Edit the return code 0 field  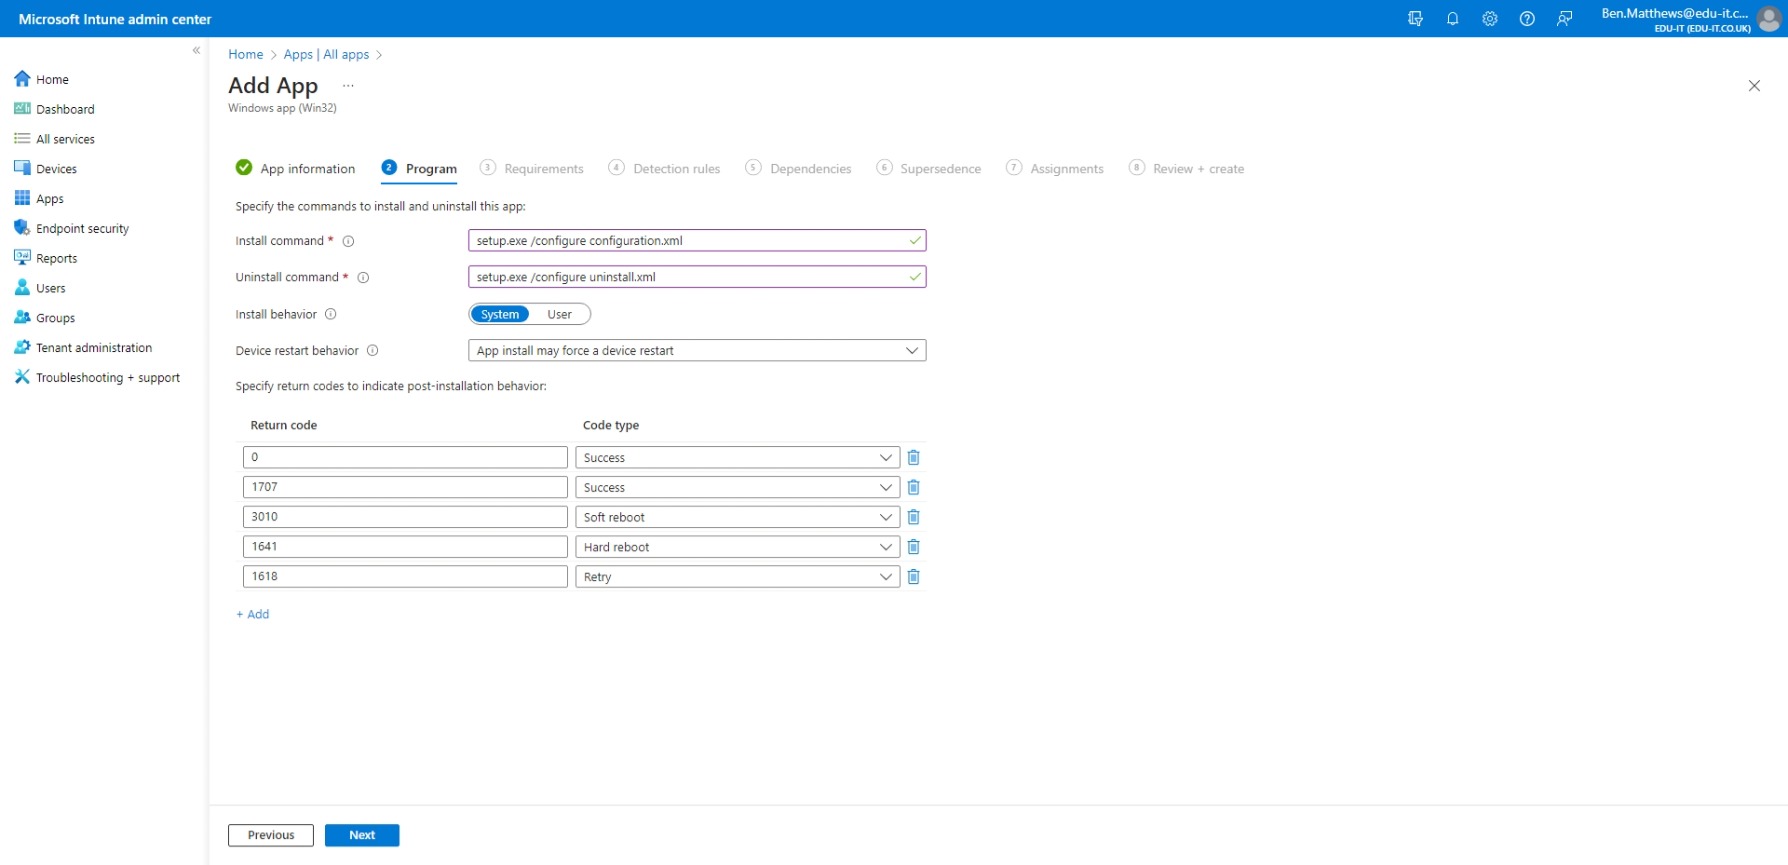click(405, 457)
